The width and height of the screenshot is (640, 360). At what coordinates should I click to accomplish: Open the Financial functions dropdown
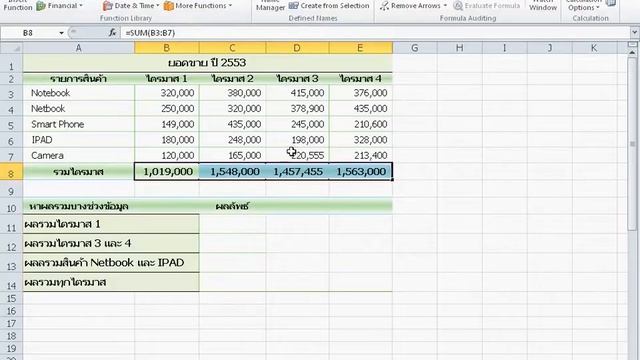click(x=59, y=6)
